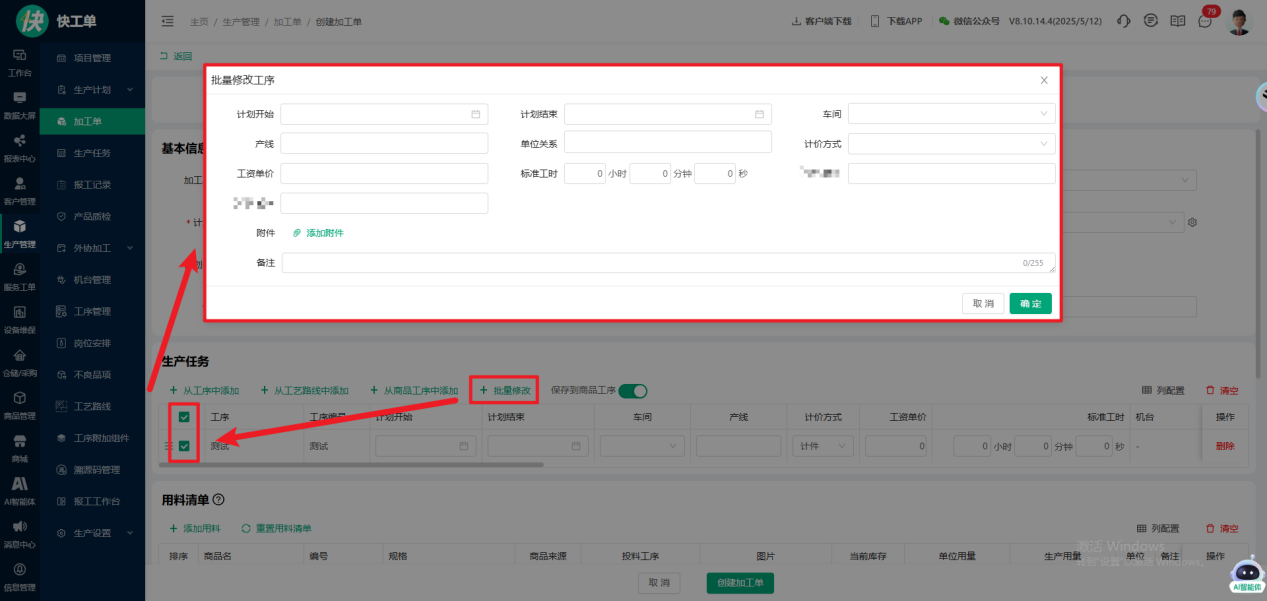The height and width of the screenshot is (601, 1267).
Task: Select 工序管理 in the side menu
Action: point(92,311)
